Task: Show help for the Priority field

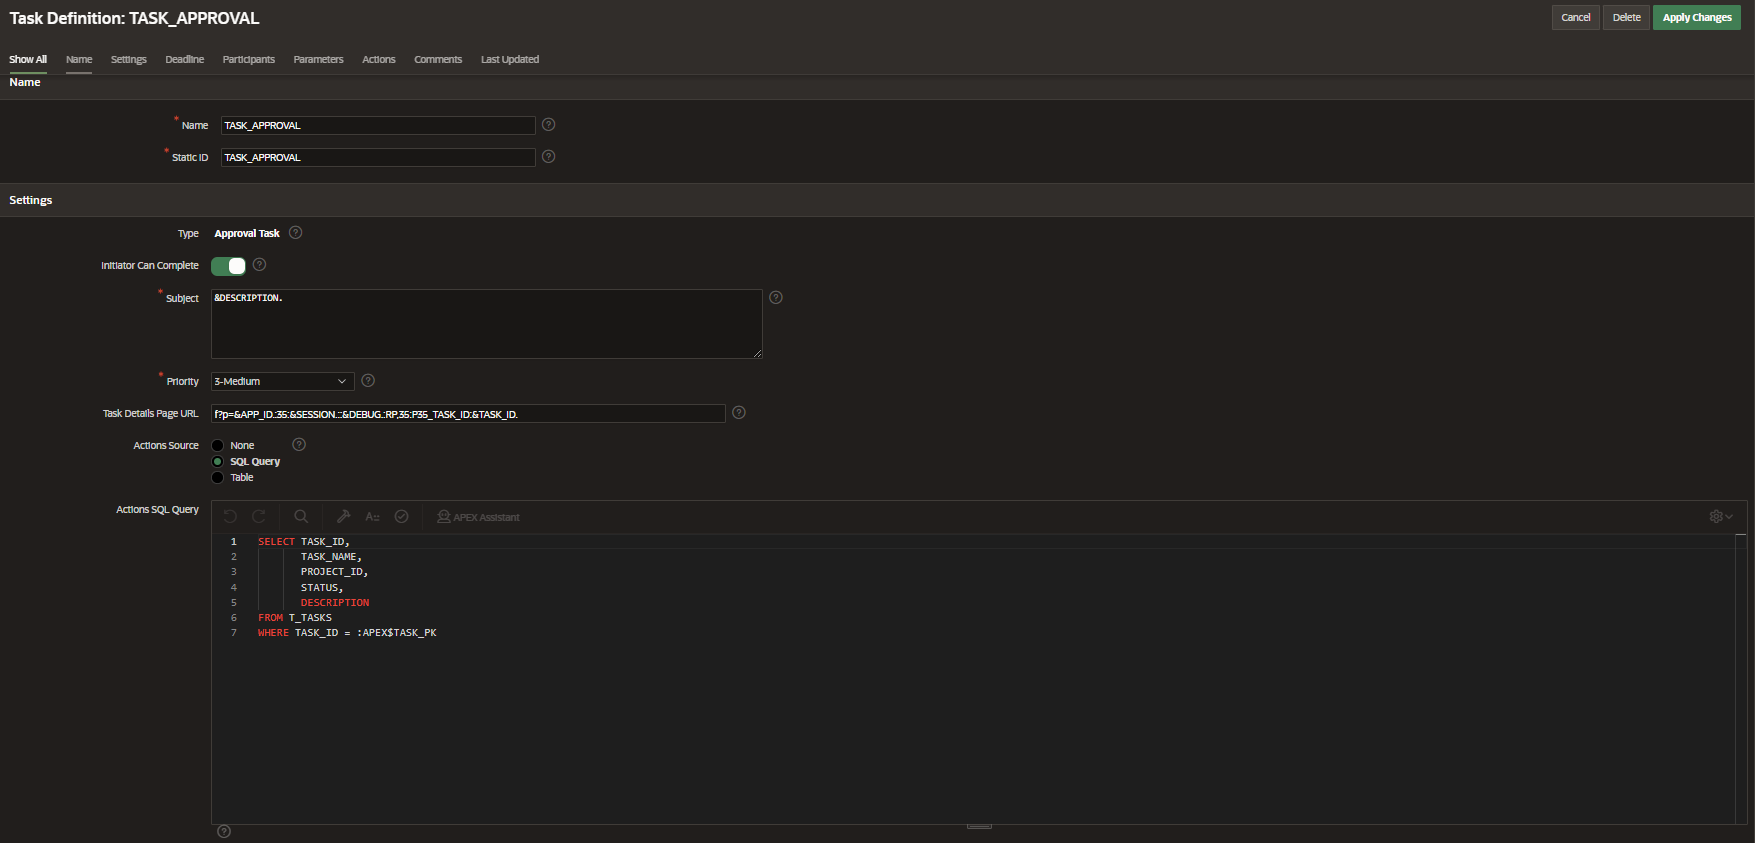Action: pos(368,381)
